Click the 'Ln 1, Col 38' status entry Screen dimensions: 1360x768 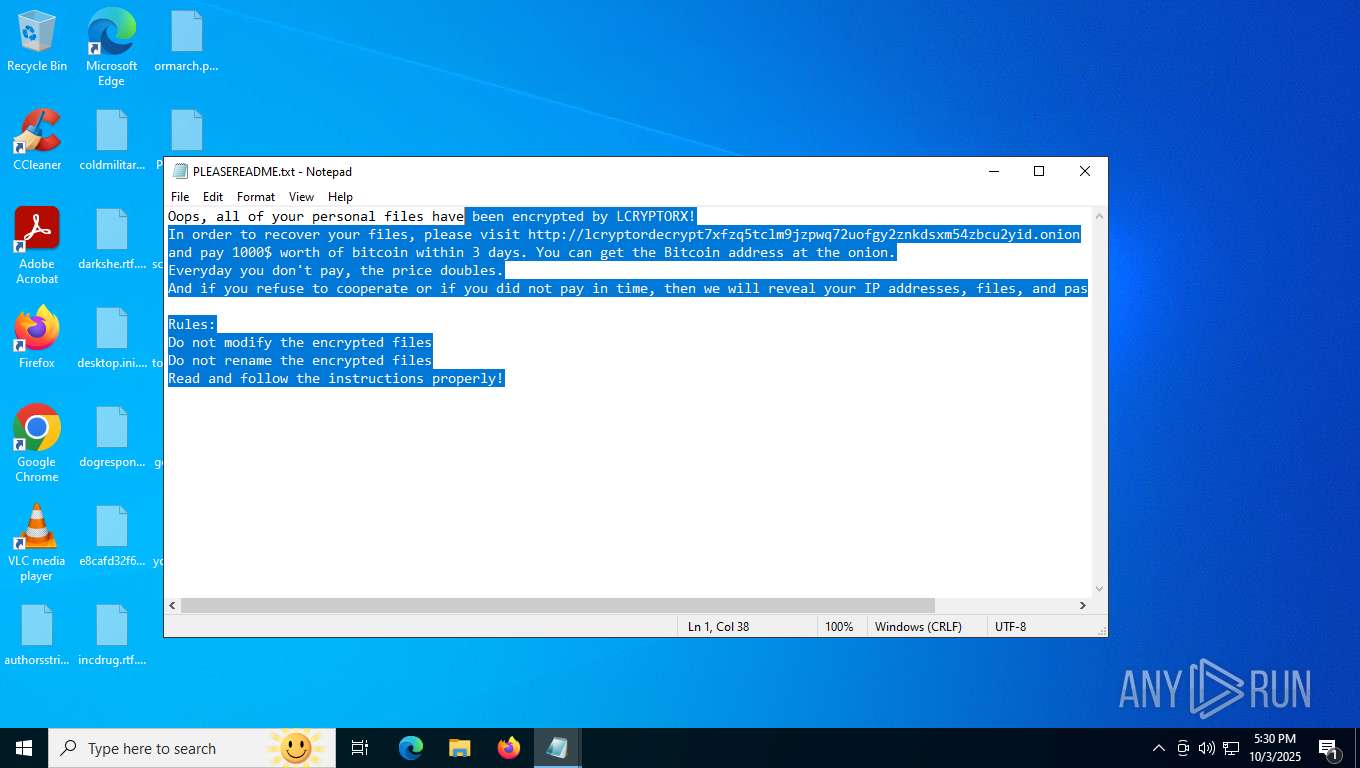[x=745, y=627]
